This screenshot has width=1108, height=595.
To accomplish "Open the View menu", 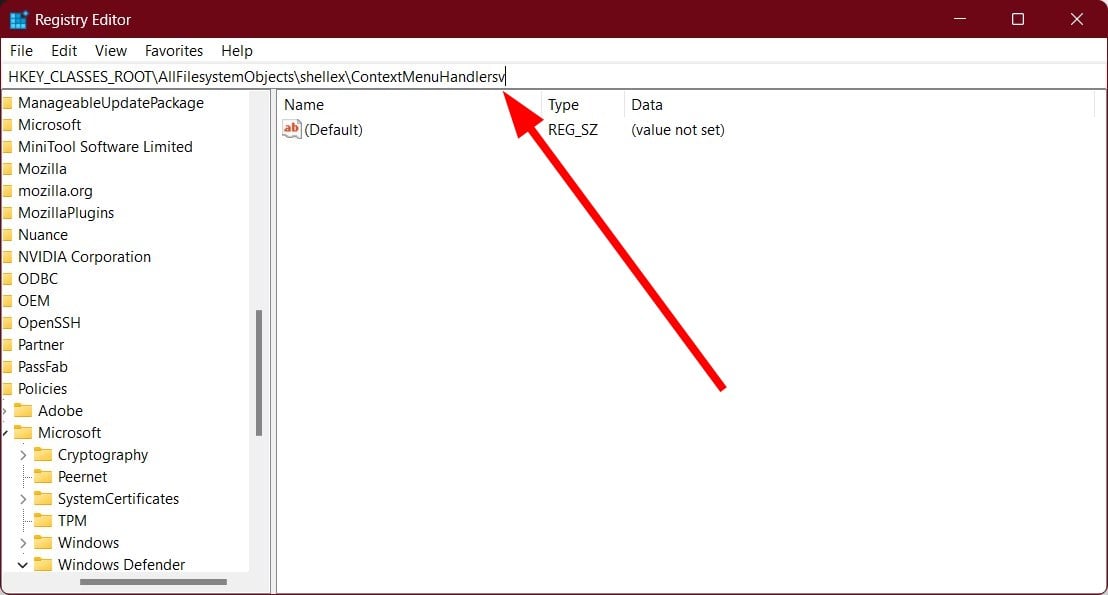I will (111, 51).
